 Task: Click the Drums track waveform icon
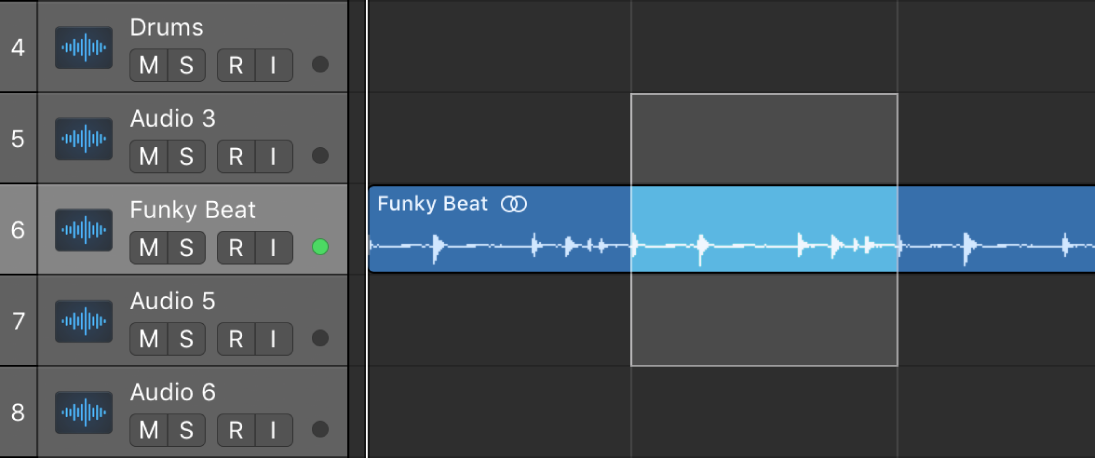point(84,48)
